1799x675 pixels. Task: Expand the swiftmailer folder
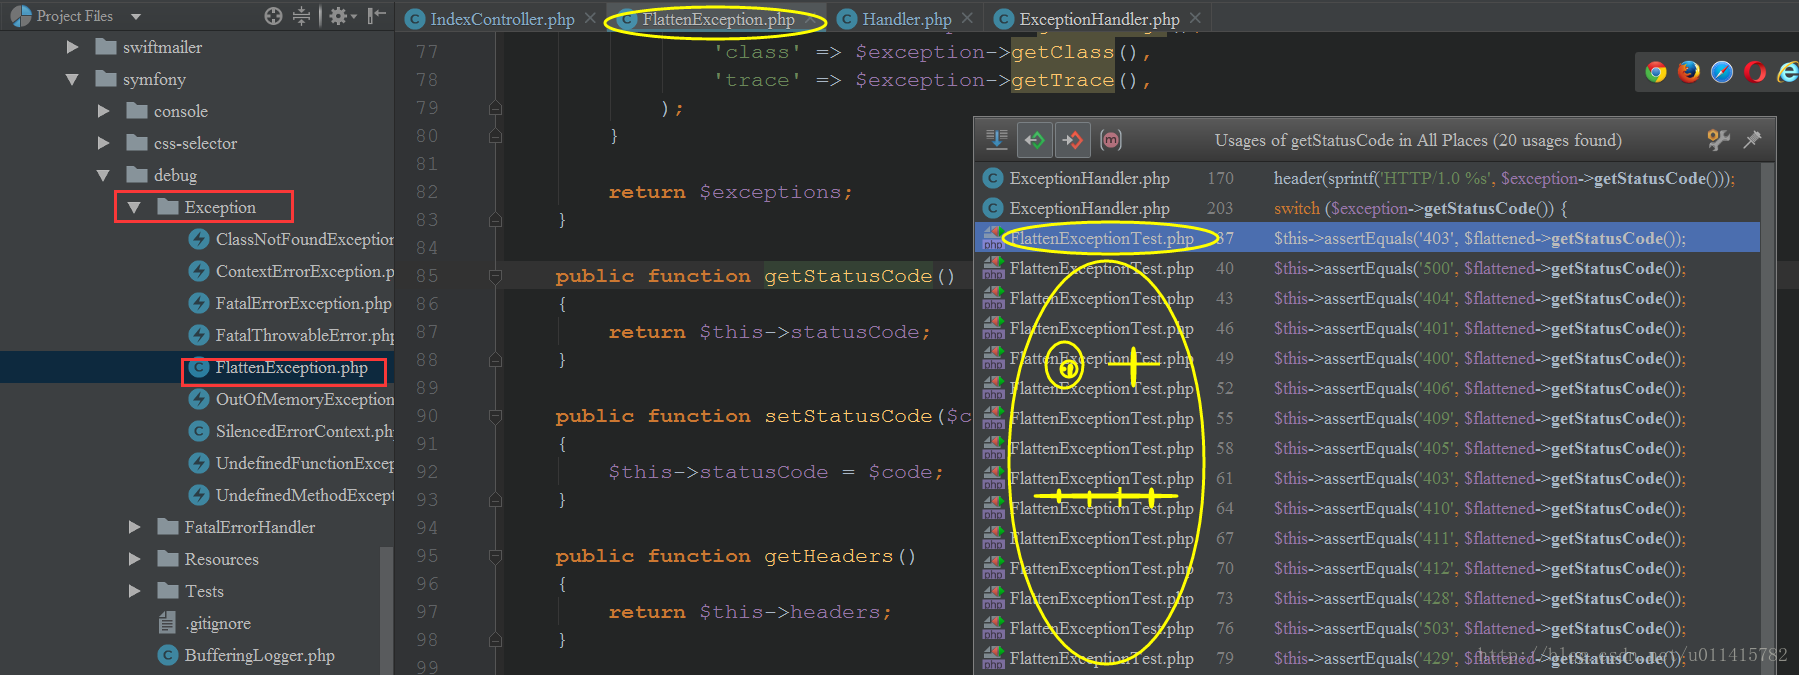[x=72, y=47]
